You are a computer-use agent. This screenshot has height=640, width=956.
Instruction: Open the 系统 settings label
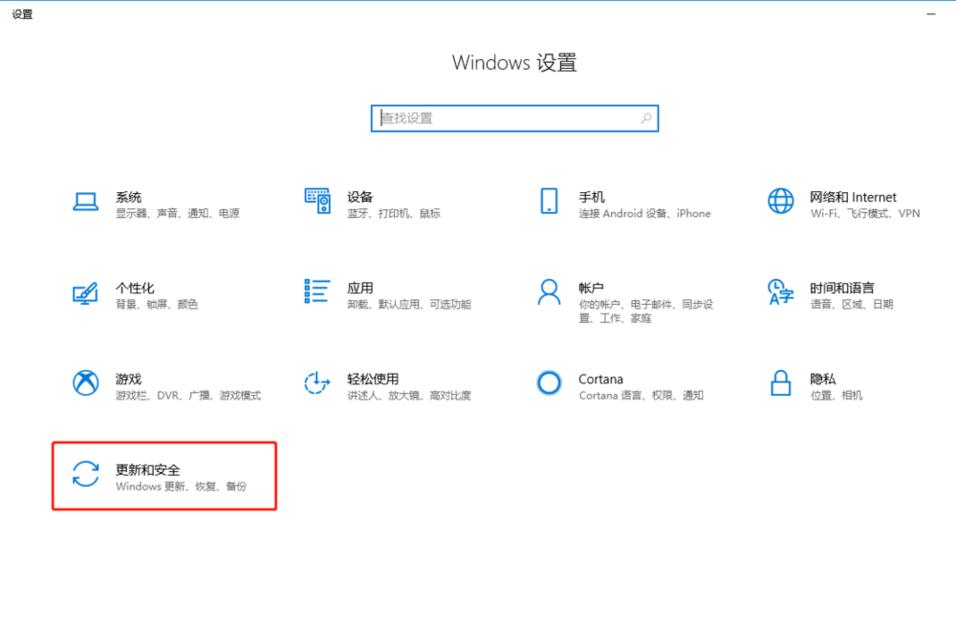[129, 197]
